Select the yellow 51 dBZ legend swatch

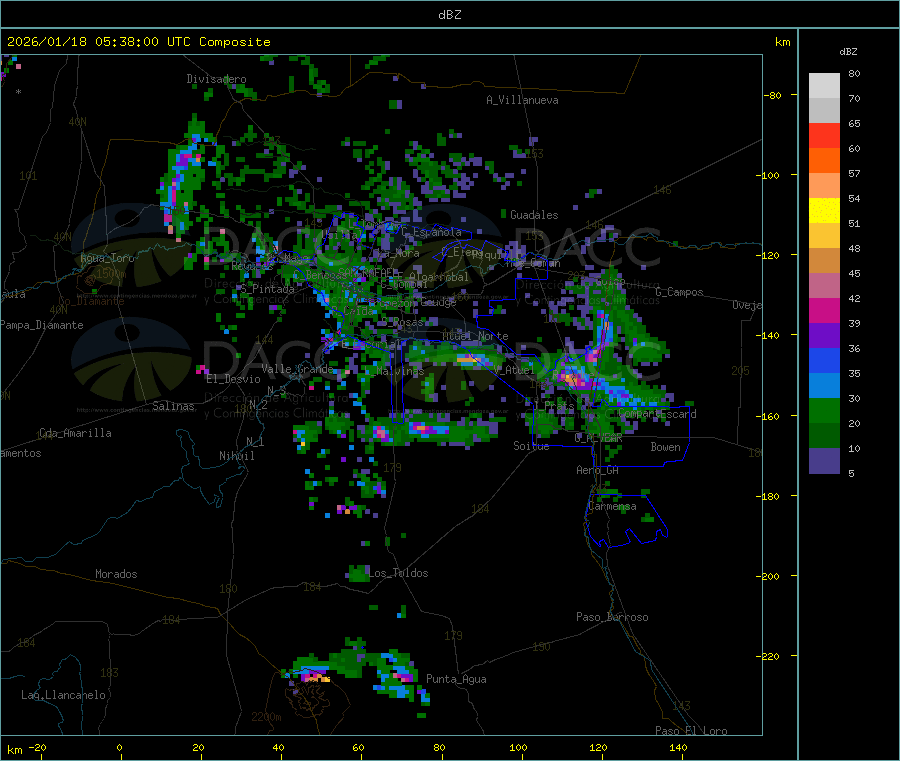[824, 211]
